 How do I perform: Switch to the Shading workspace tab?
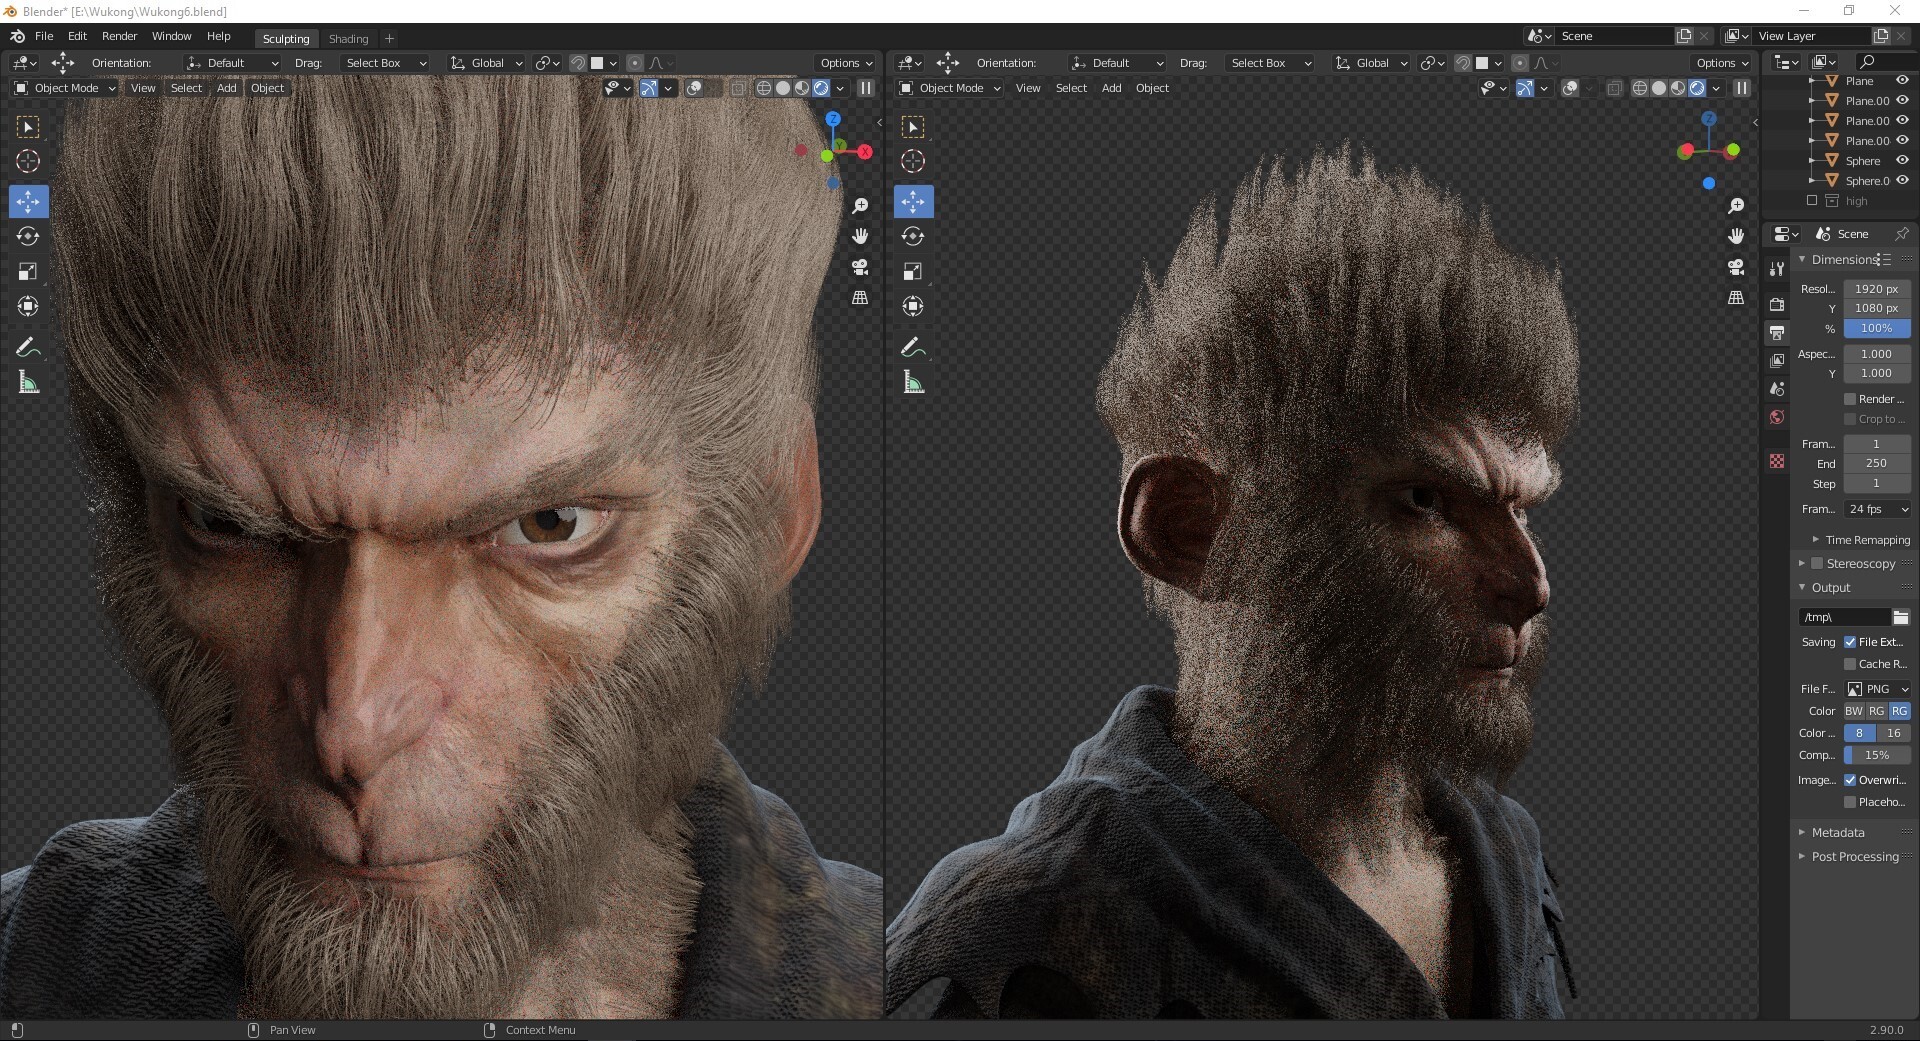(x=348, y=39)
